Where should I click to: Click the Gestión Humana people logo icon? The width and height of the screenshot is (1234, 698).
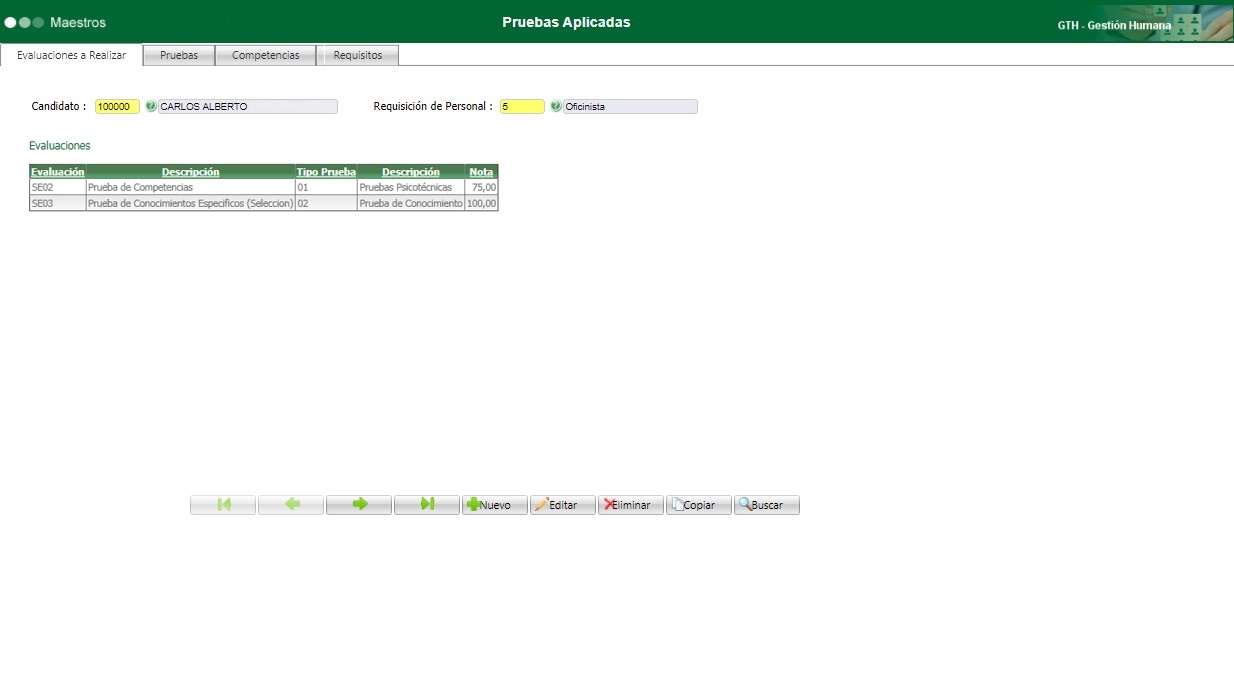click(x=1188, y=25)
